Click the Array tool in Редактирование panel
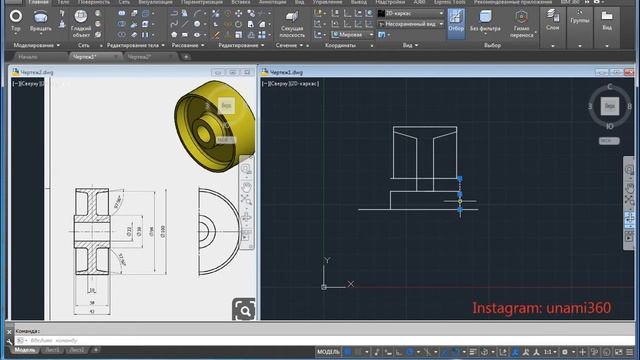The width and height of the screenshot is (640, 360). click(x=262, y=35)
